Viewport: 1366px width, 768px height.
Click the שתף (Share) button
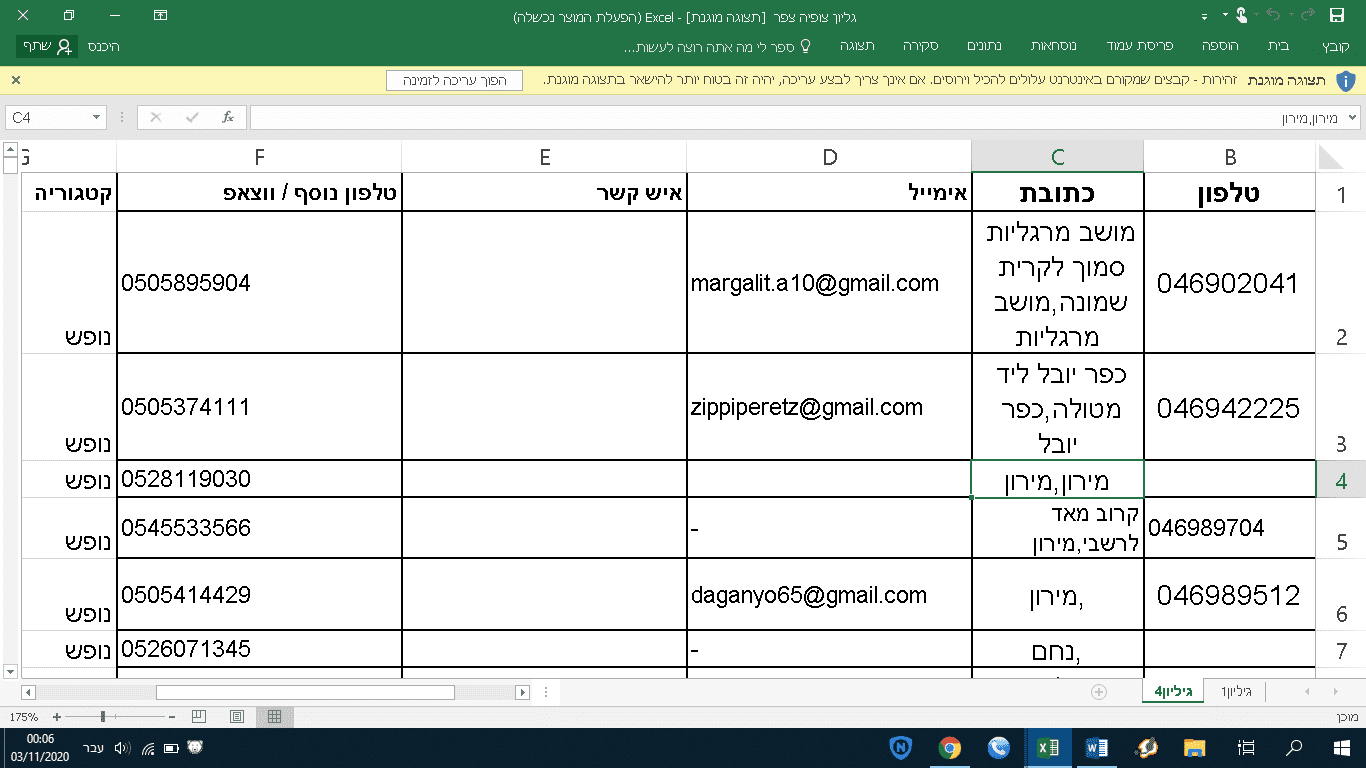coord(46,46)
